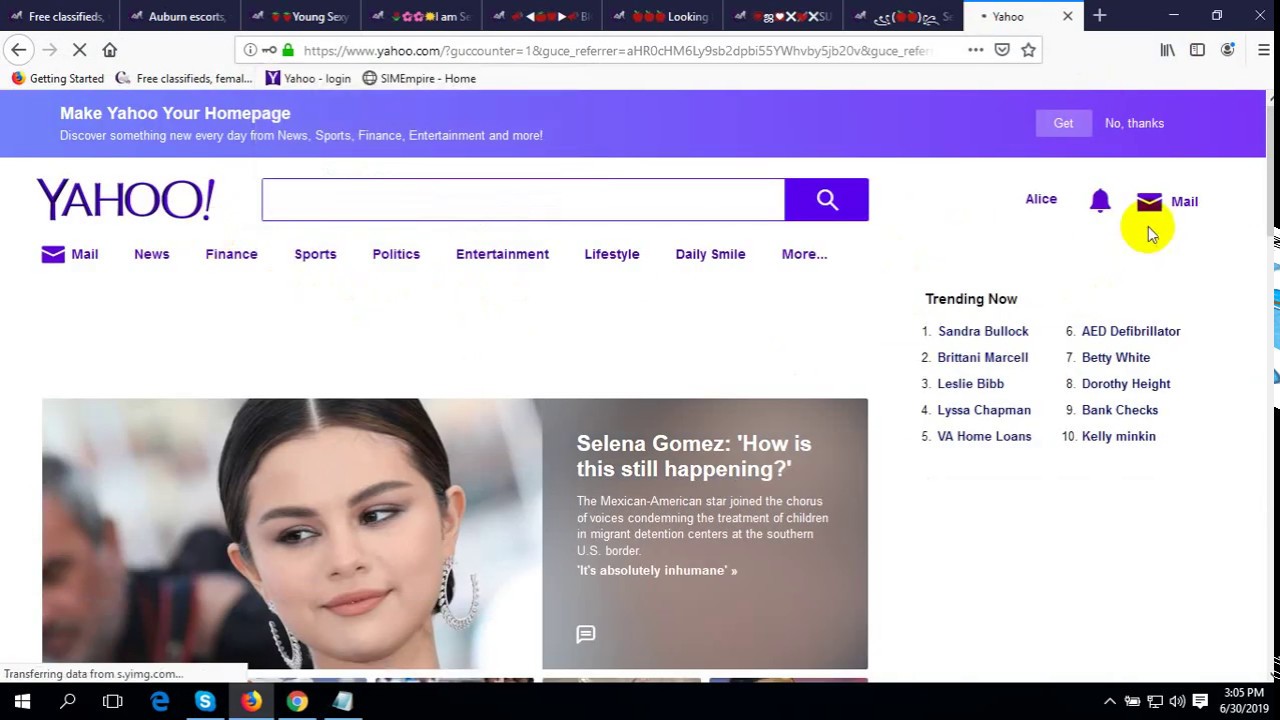
Task: Open Action Center notifications icon
Action: tap(1200, 701)
